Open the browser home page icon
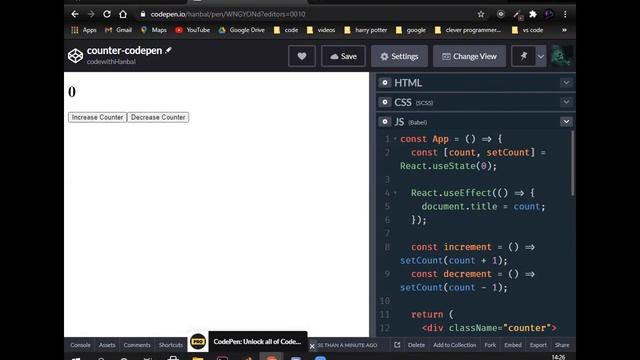Viewport: 640px width, 360px height. [123, 14]
